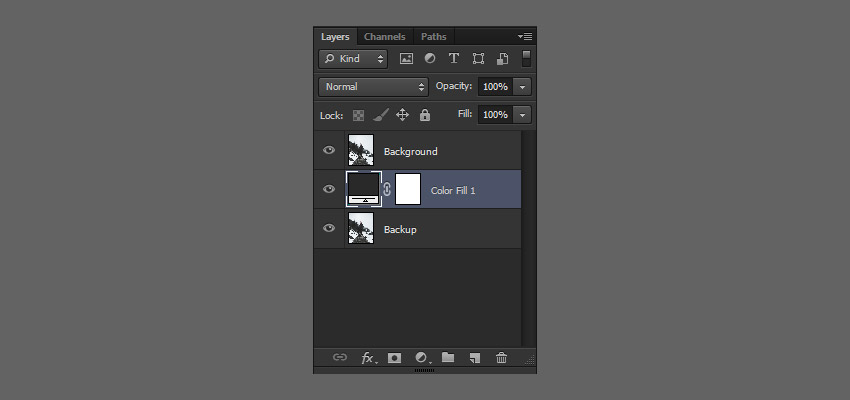Select the Backup layer name

400,229
